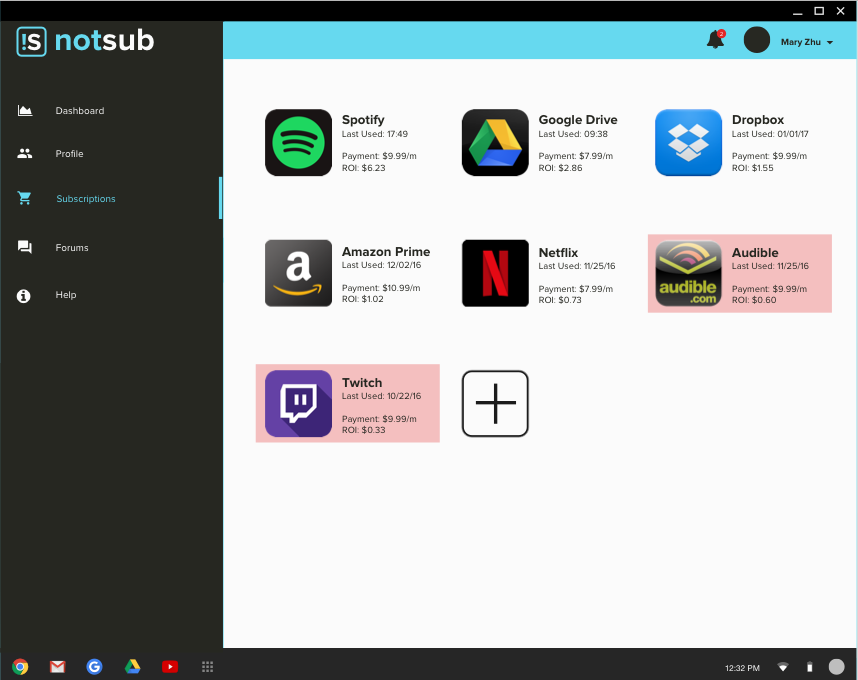Open YouTube from the shelf
858x680 pixels.
coord(170,666)
